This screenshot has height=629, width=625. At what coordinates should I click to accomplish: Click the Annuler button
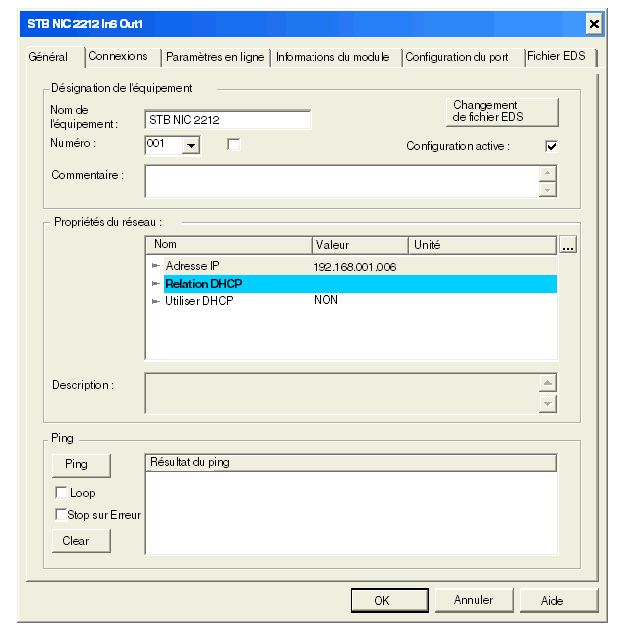coord(474,600)
